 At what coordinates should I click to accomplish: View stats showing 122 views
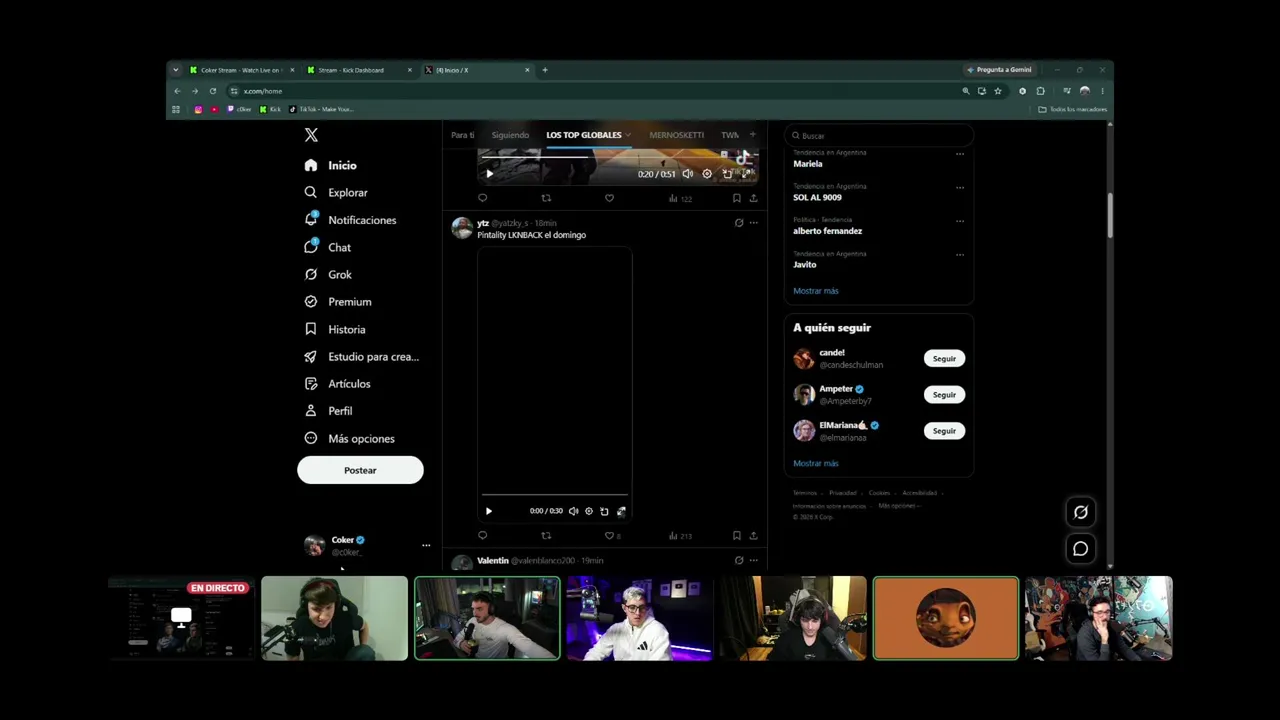pos(681,198)
